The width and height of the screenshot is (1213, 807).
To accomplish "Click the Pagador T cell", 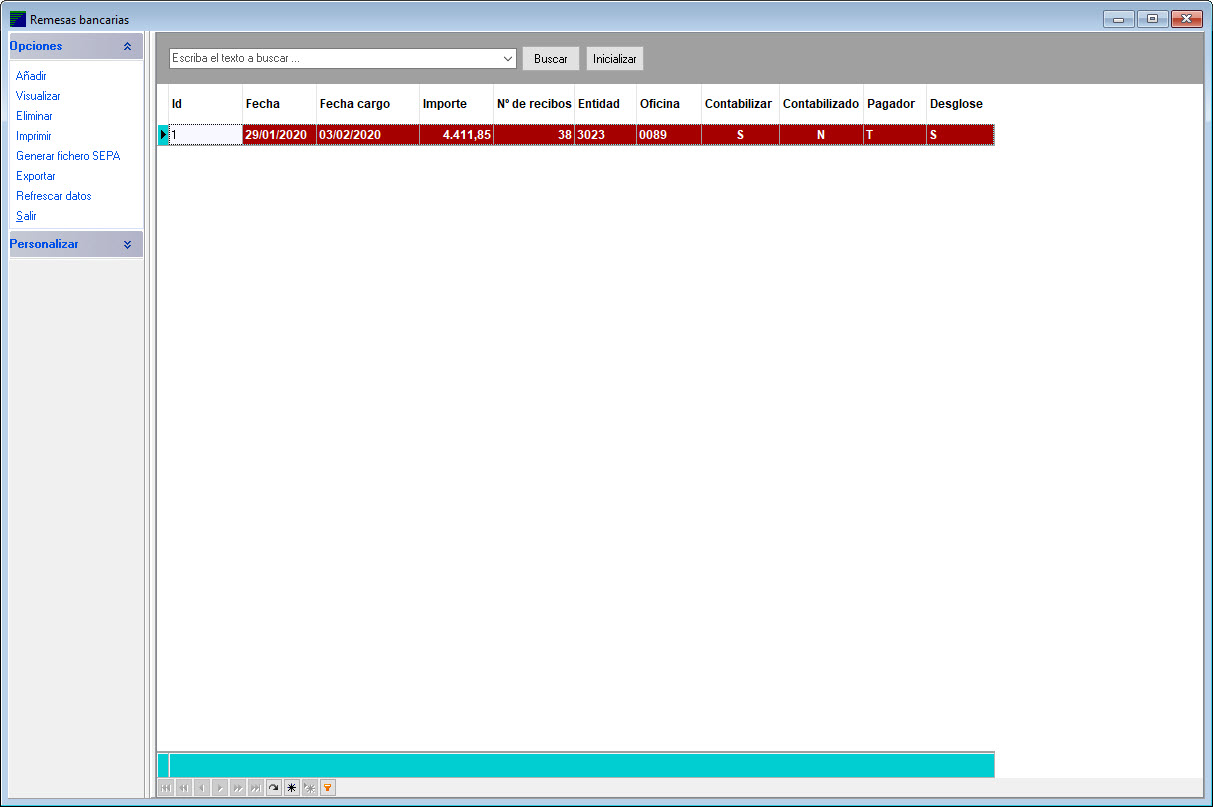I will click(895, 135).
